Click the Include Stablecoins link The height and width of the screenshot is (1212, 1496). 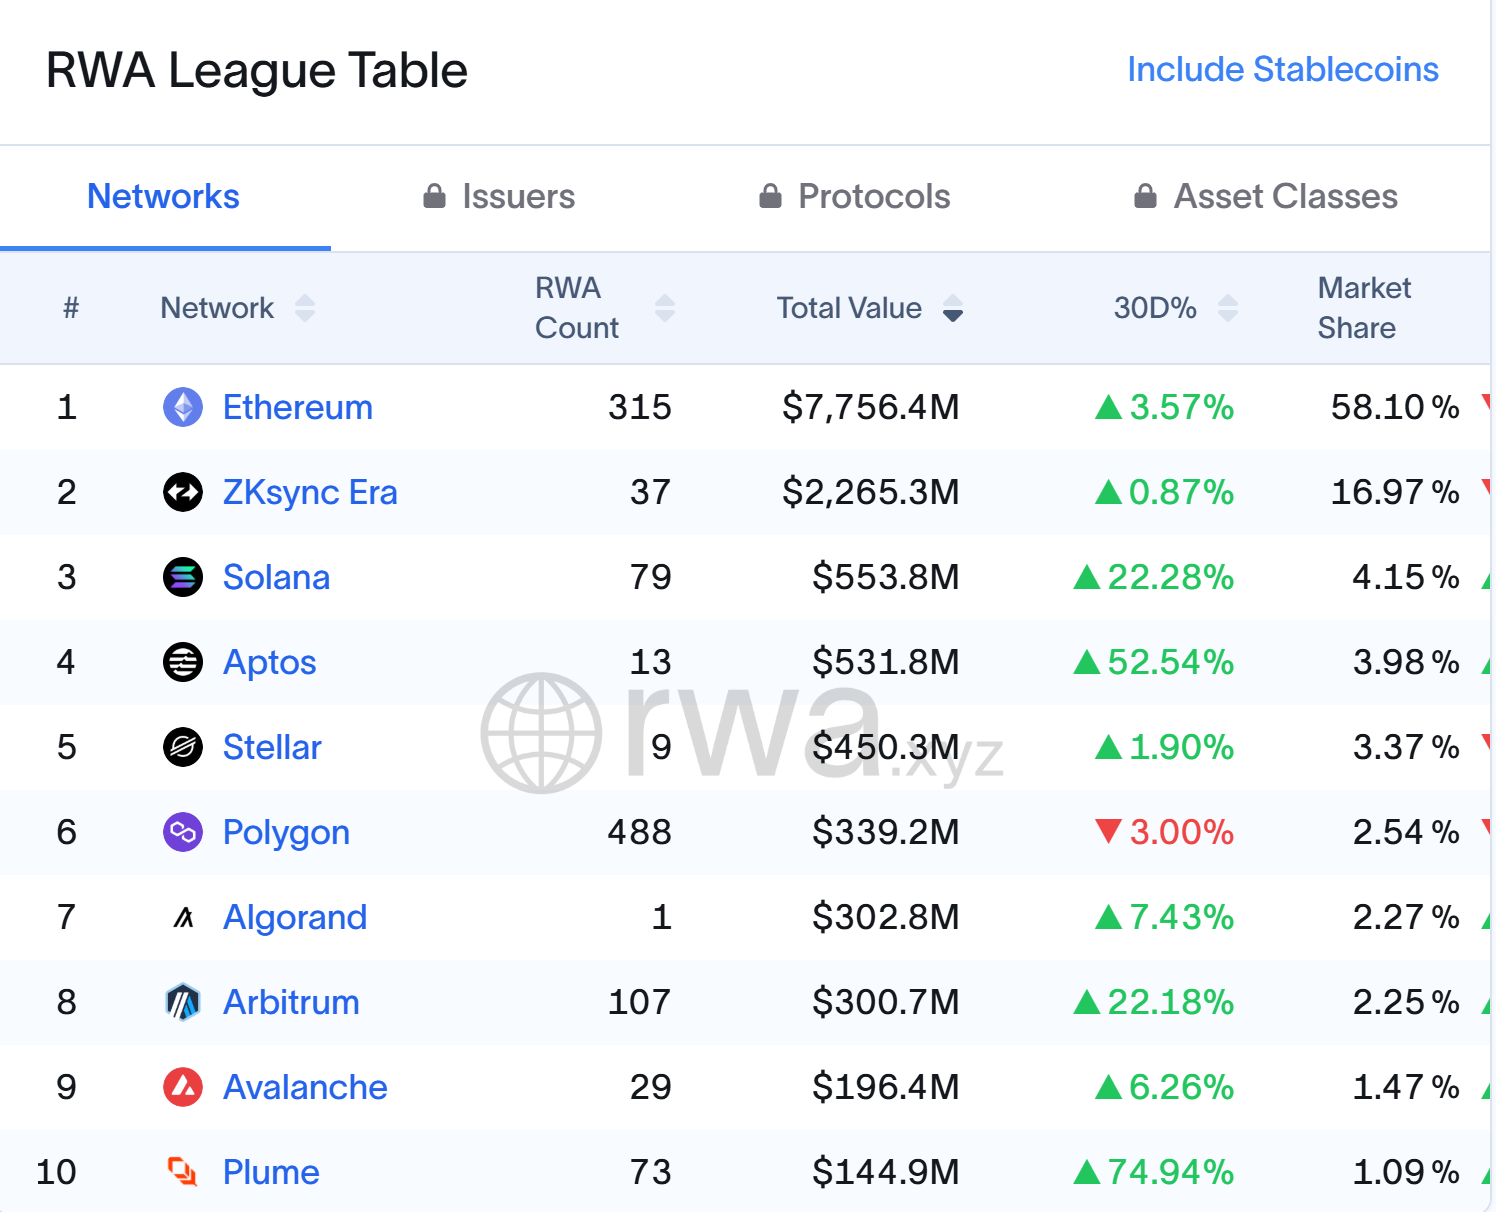[x=1282, y=69]
